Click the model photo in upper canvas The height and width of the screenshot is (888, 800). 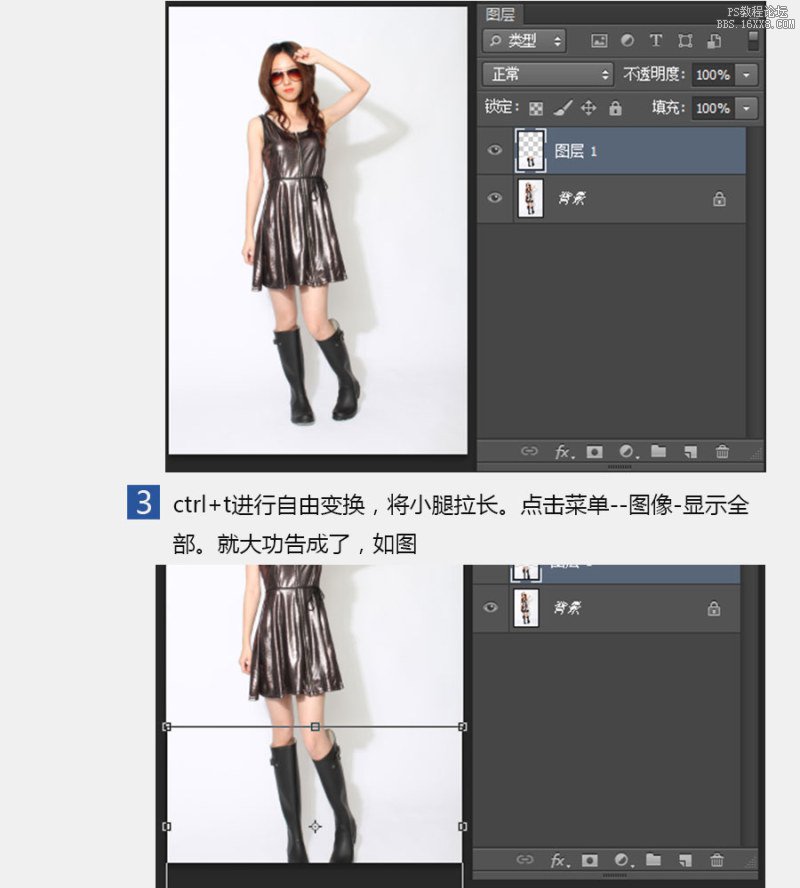tap(318, 230)
